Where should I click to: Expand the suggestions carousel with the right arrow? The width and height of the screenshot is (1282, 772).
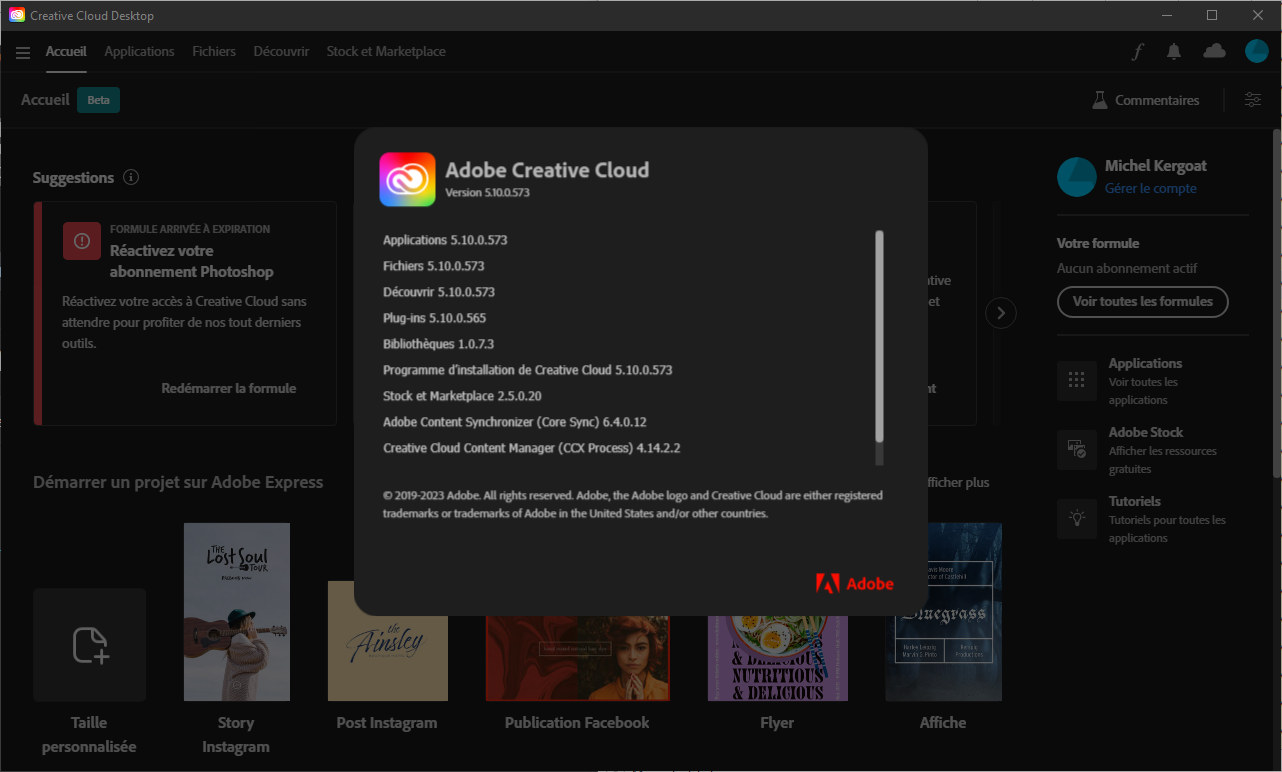[1000, 312]
